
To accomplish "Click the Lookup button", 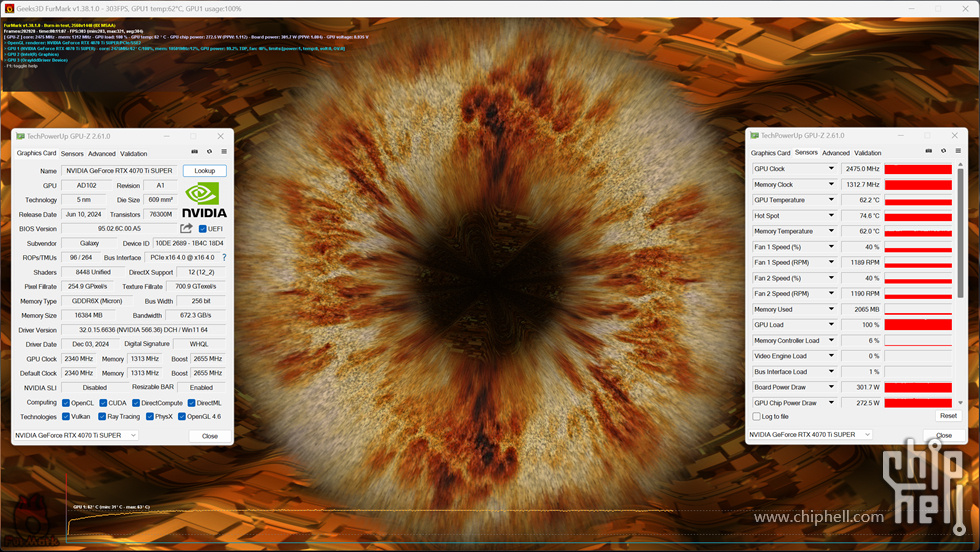I will pyautogui.click(x=204, y=171).
